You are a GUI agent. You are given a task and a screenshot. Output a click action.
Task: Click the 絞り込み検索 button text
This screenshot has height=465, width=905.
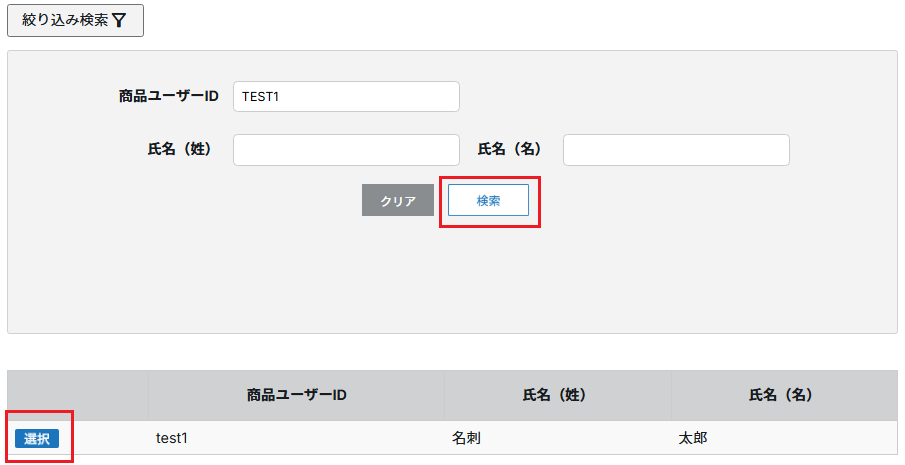click(64, 20)
